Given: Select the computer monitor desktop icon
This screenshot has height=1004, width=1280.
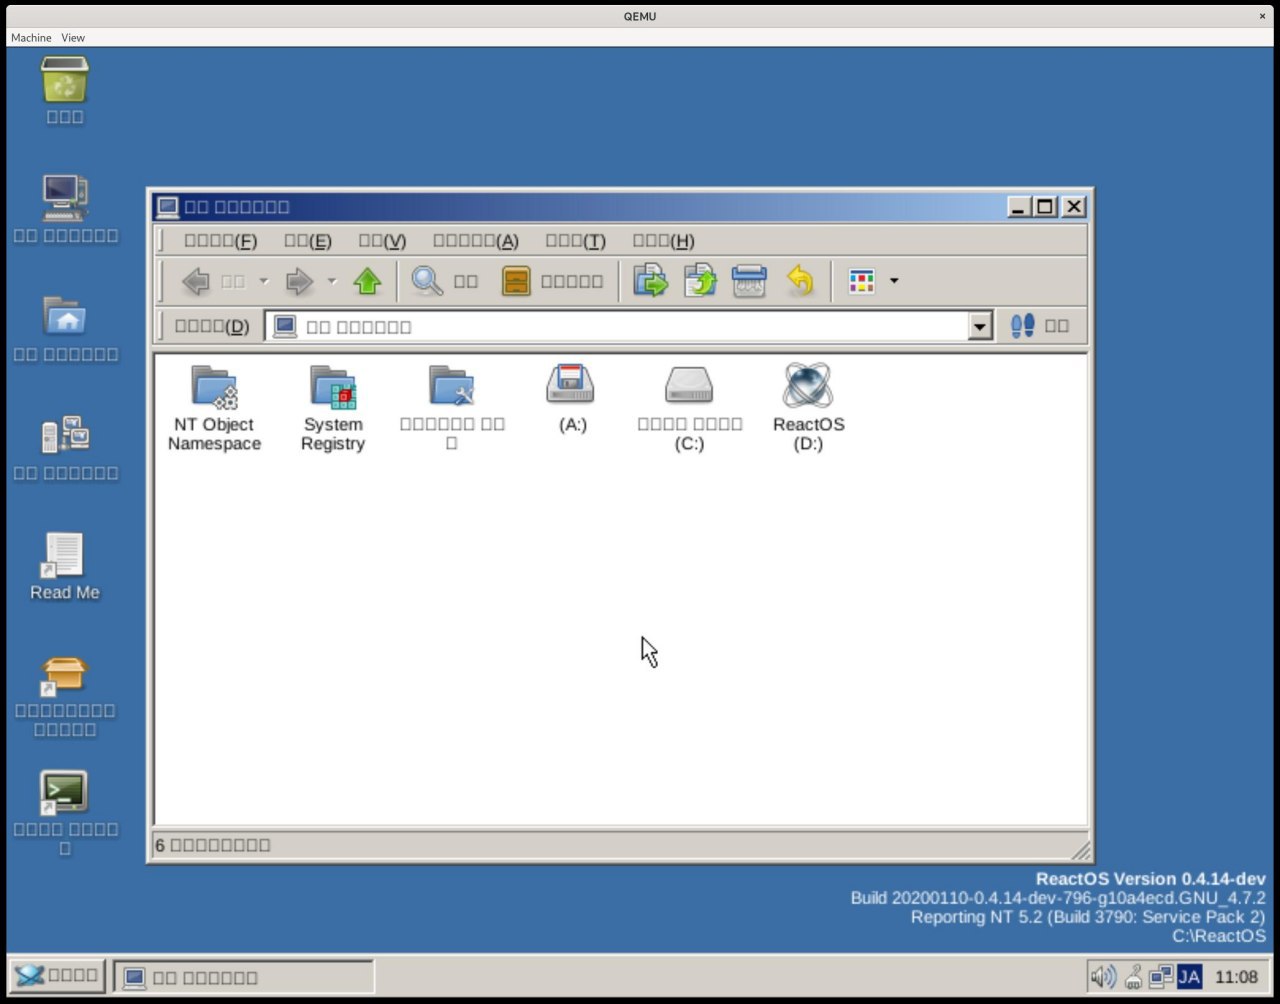Looking at the screenshot, I should click(x=65, y=209).
